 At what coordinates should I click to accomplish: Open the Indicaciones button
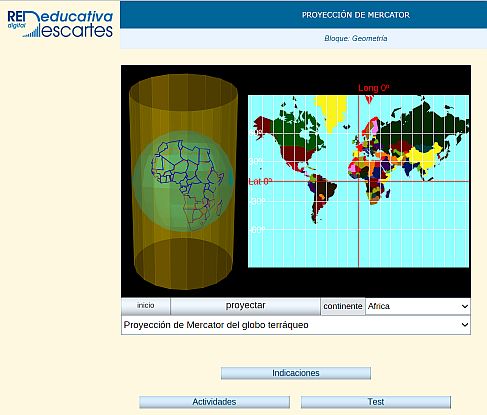tap(296, 373)
